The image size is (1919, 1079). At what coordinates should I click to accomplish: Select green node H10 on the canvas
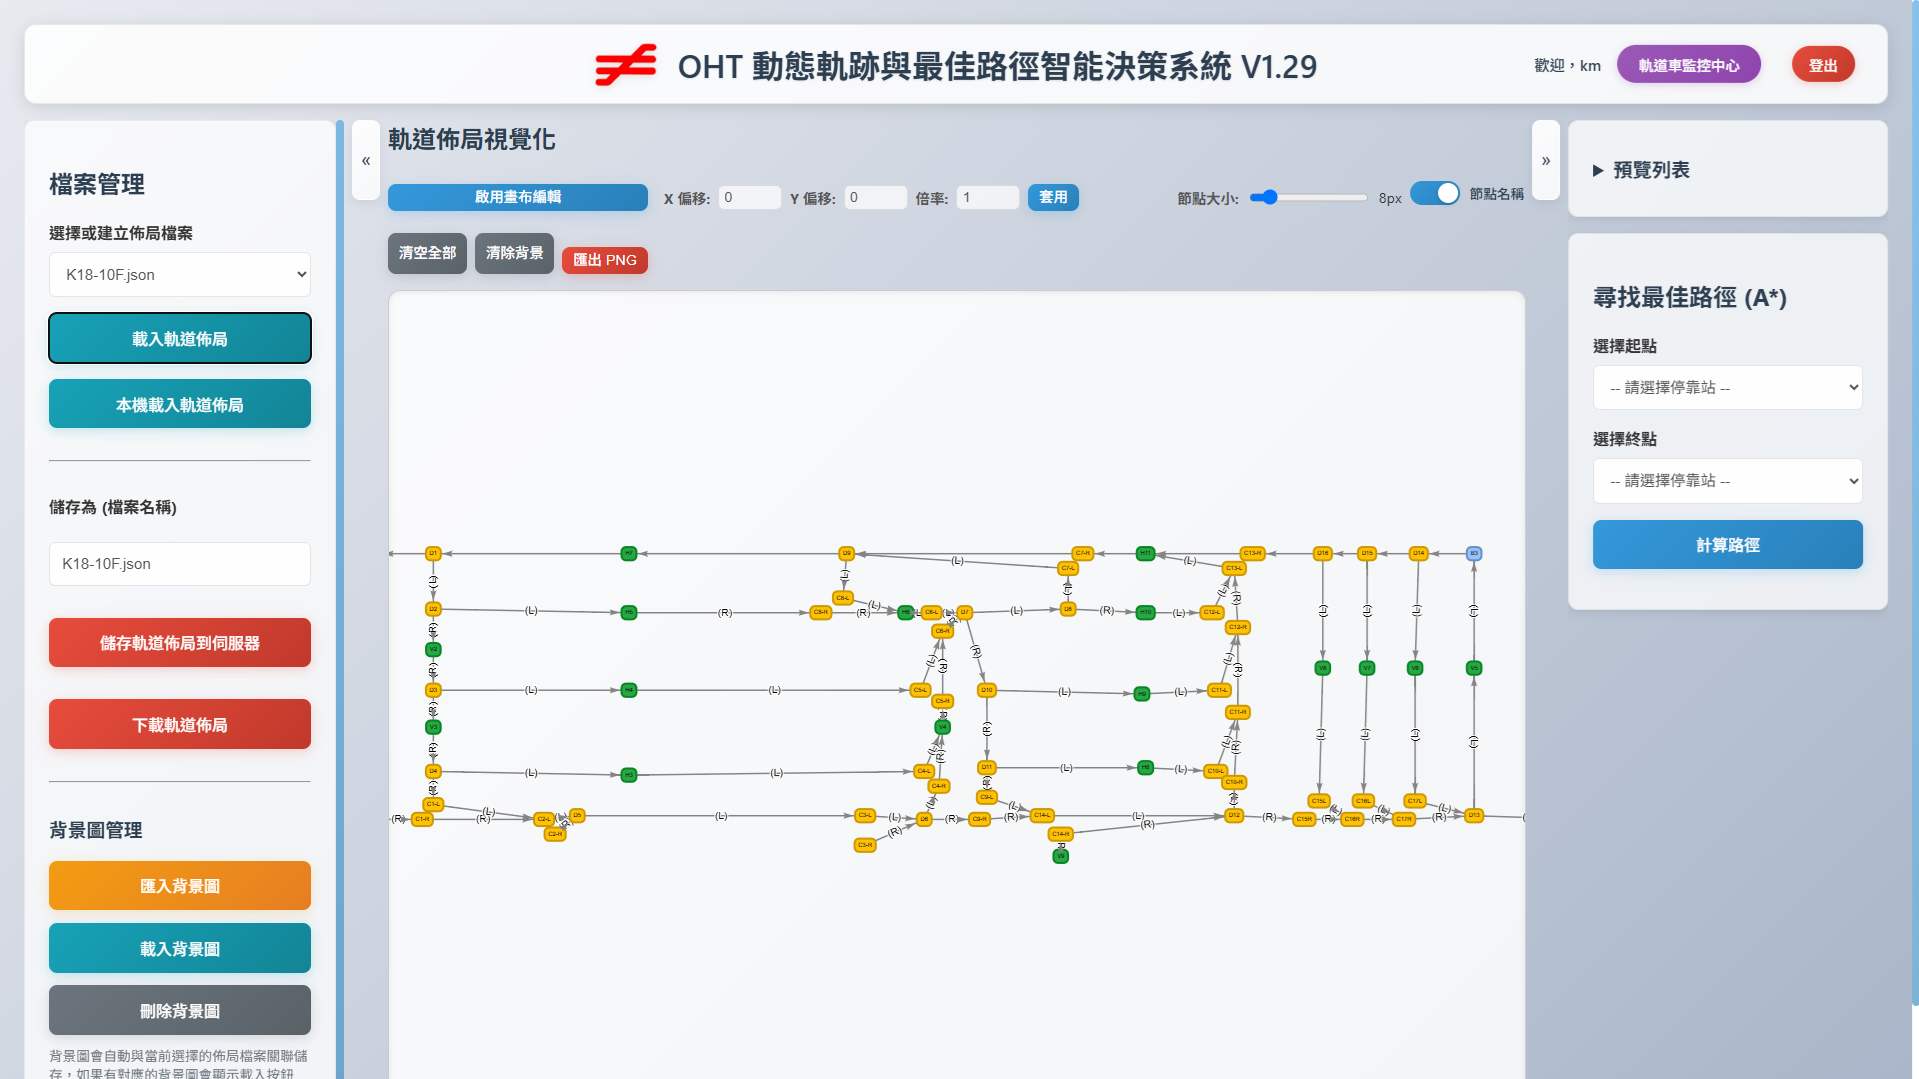point(1146,612)
